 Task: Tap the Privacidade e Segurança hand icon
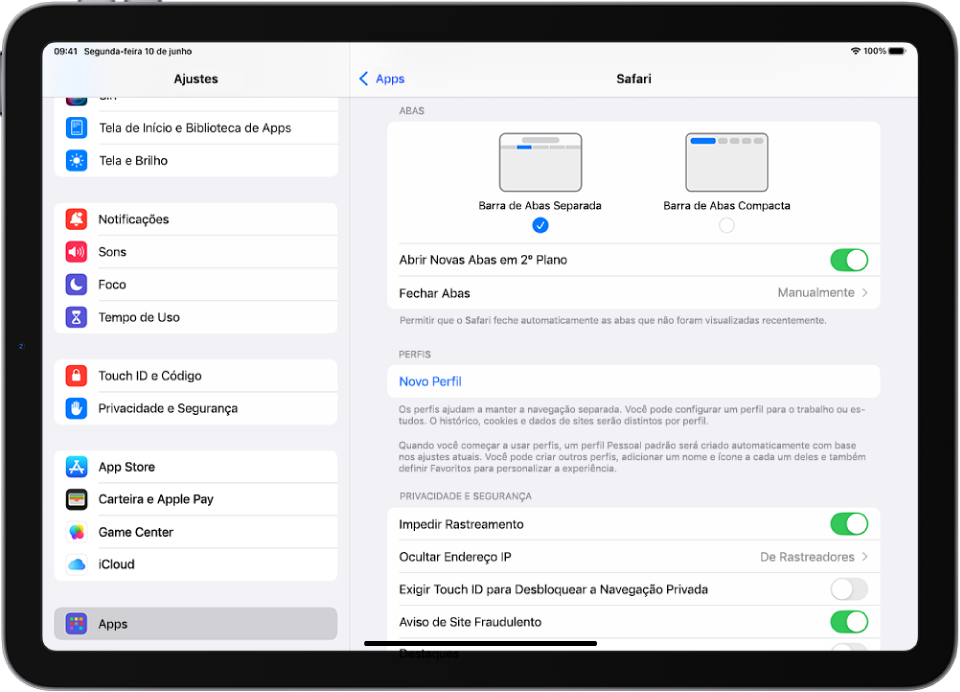[77, 408]
